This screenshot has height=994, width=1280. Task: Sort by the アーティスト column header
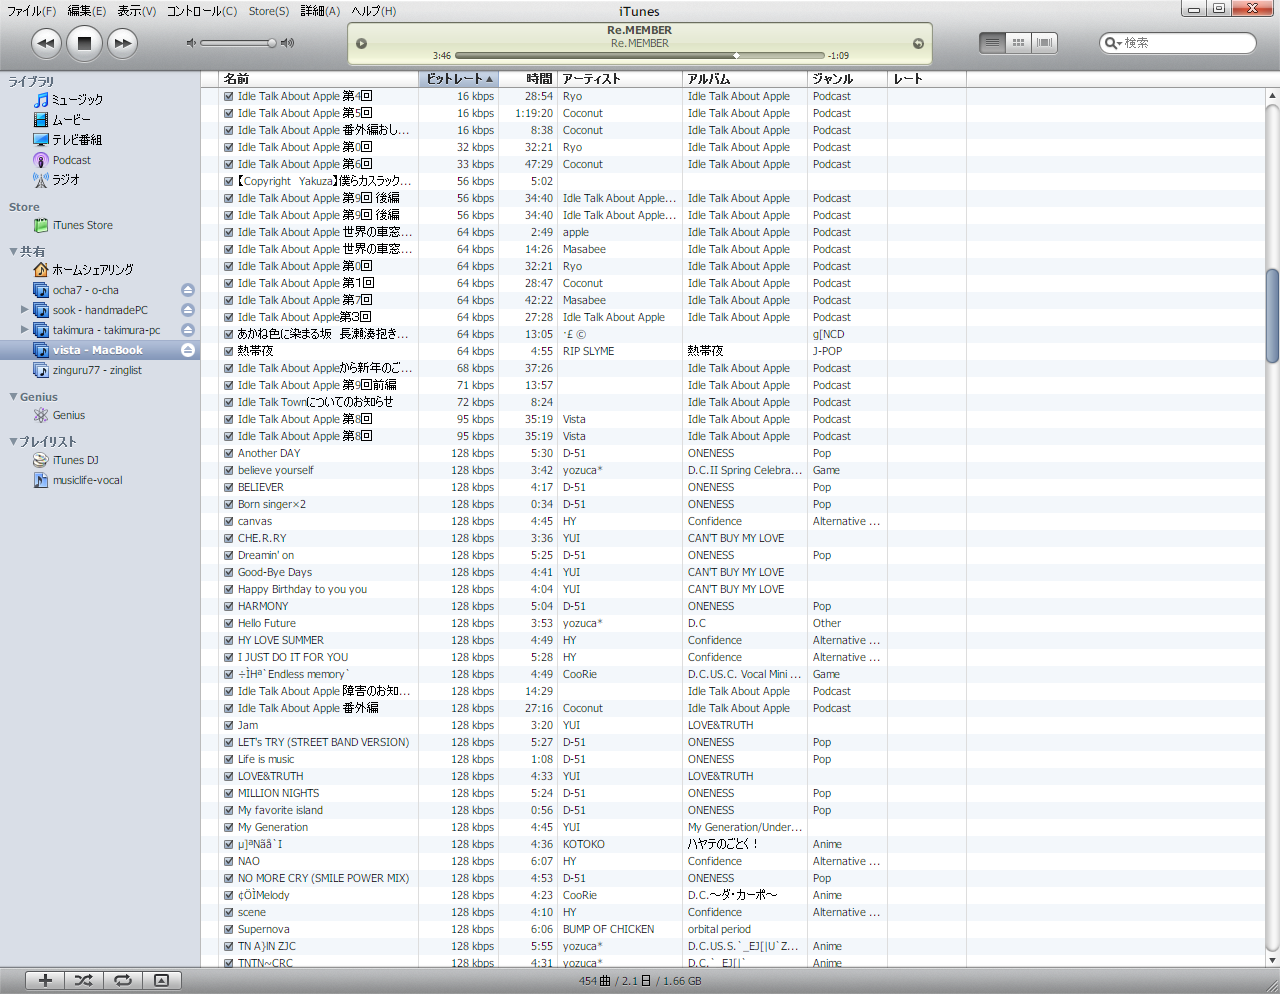coord(620,79)
